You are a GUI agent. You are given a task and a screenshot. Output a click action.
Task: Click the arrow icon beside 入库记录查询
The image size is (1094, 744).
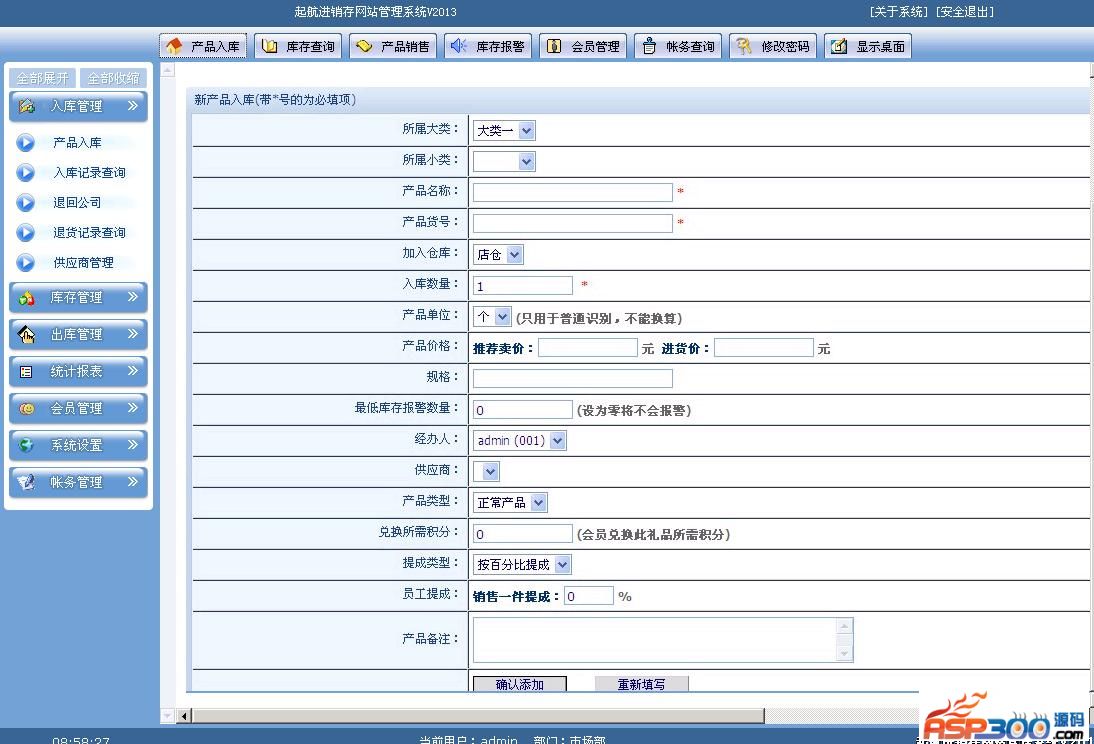[26, 172]
